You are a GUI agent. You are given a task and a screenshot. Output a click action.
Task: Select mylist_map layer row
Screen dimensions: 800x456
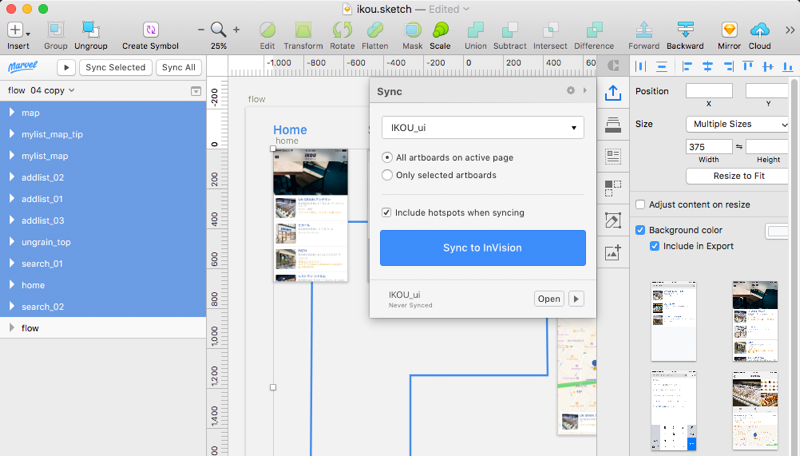click(x=103, y=156)
